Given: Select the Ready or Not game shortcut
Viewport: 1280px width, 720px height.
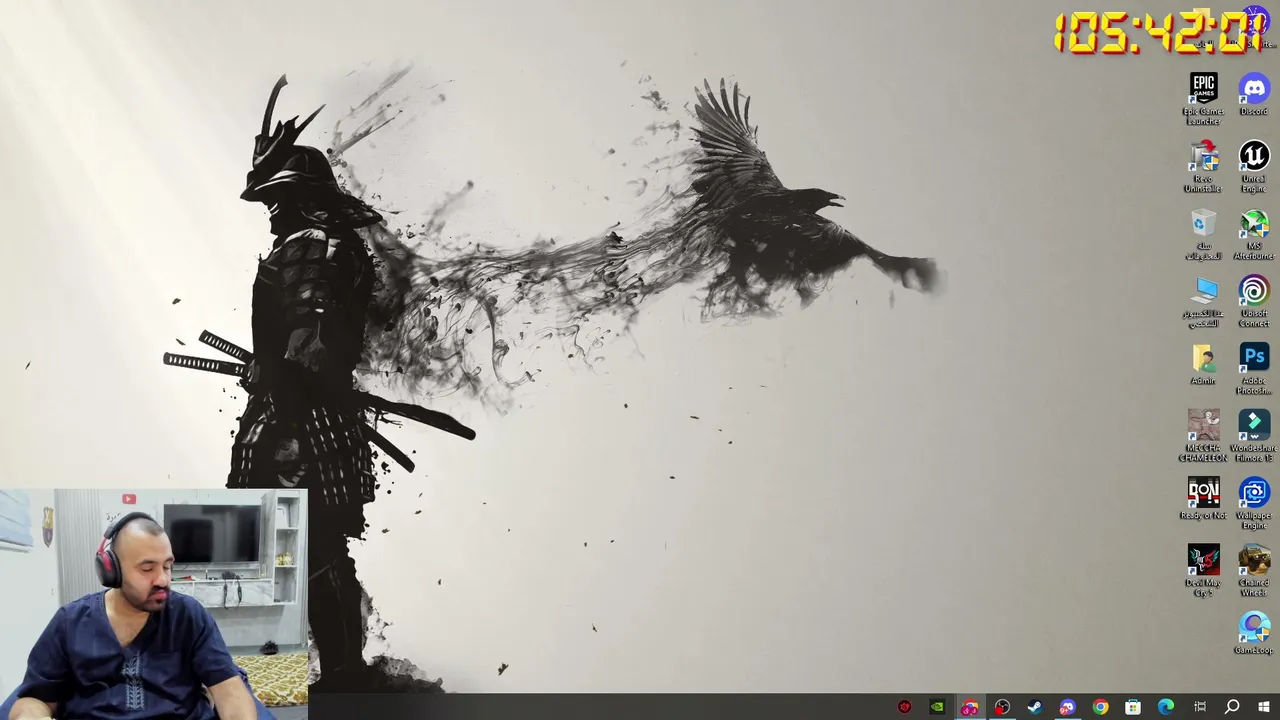Looking at the screenshot, I should pyautogui.click(x=1203, y=499).
